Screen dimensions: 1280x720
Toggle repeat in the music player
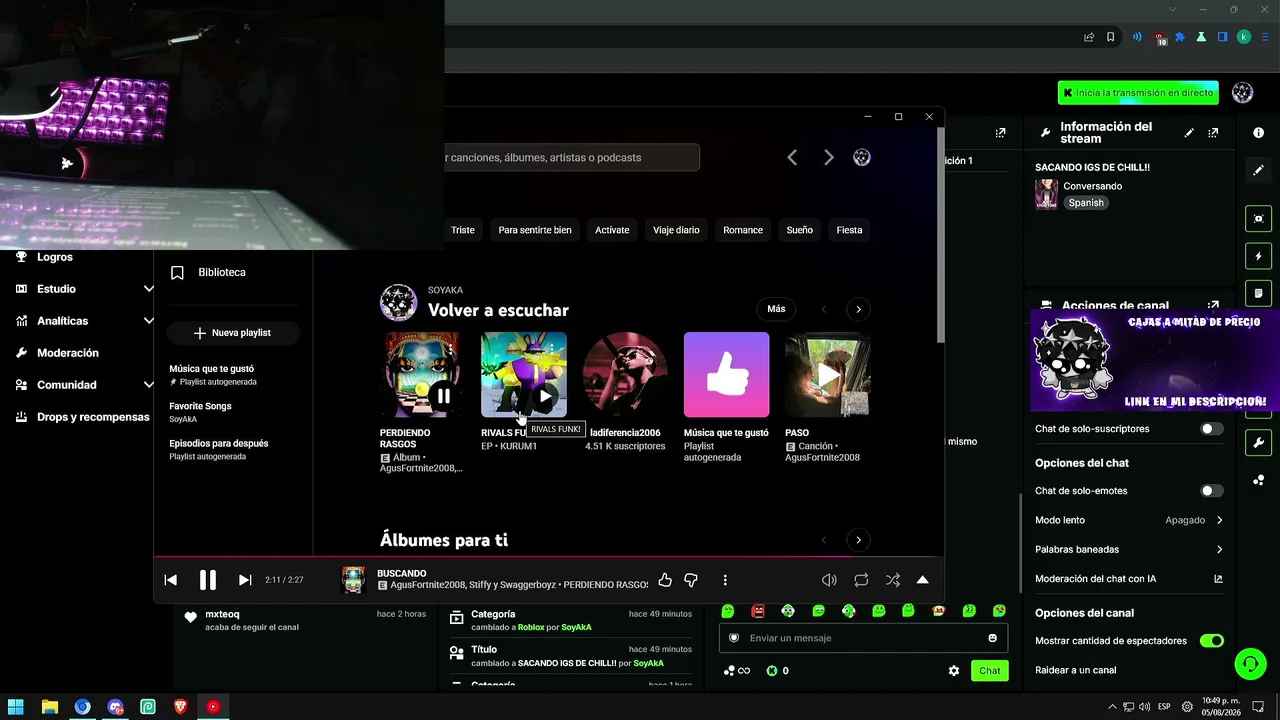(x=861, y=580)
